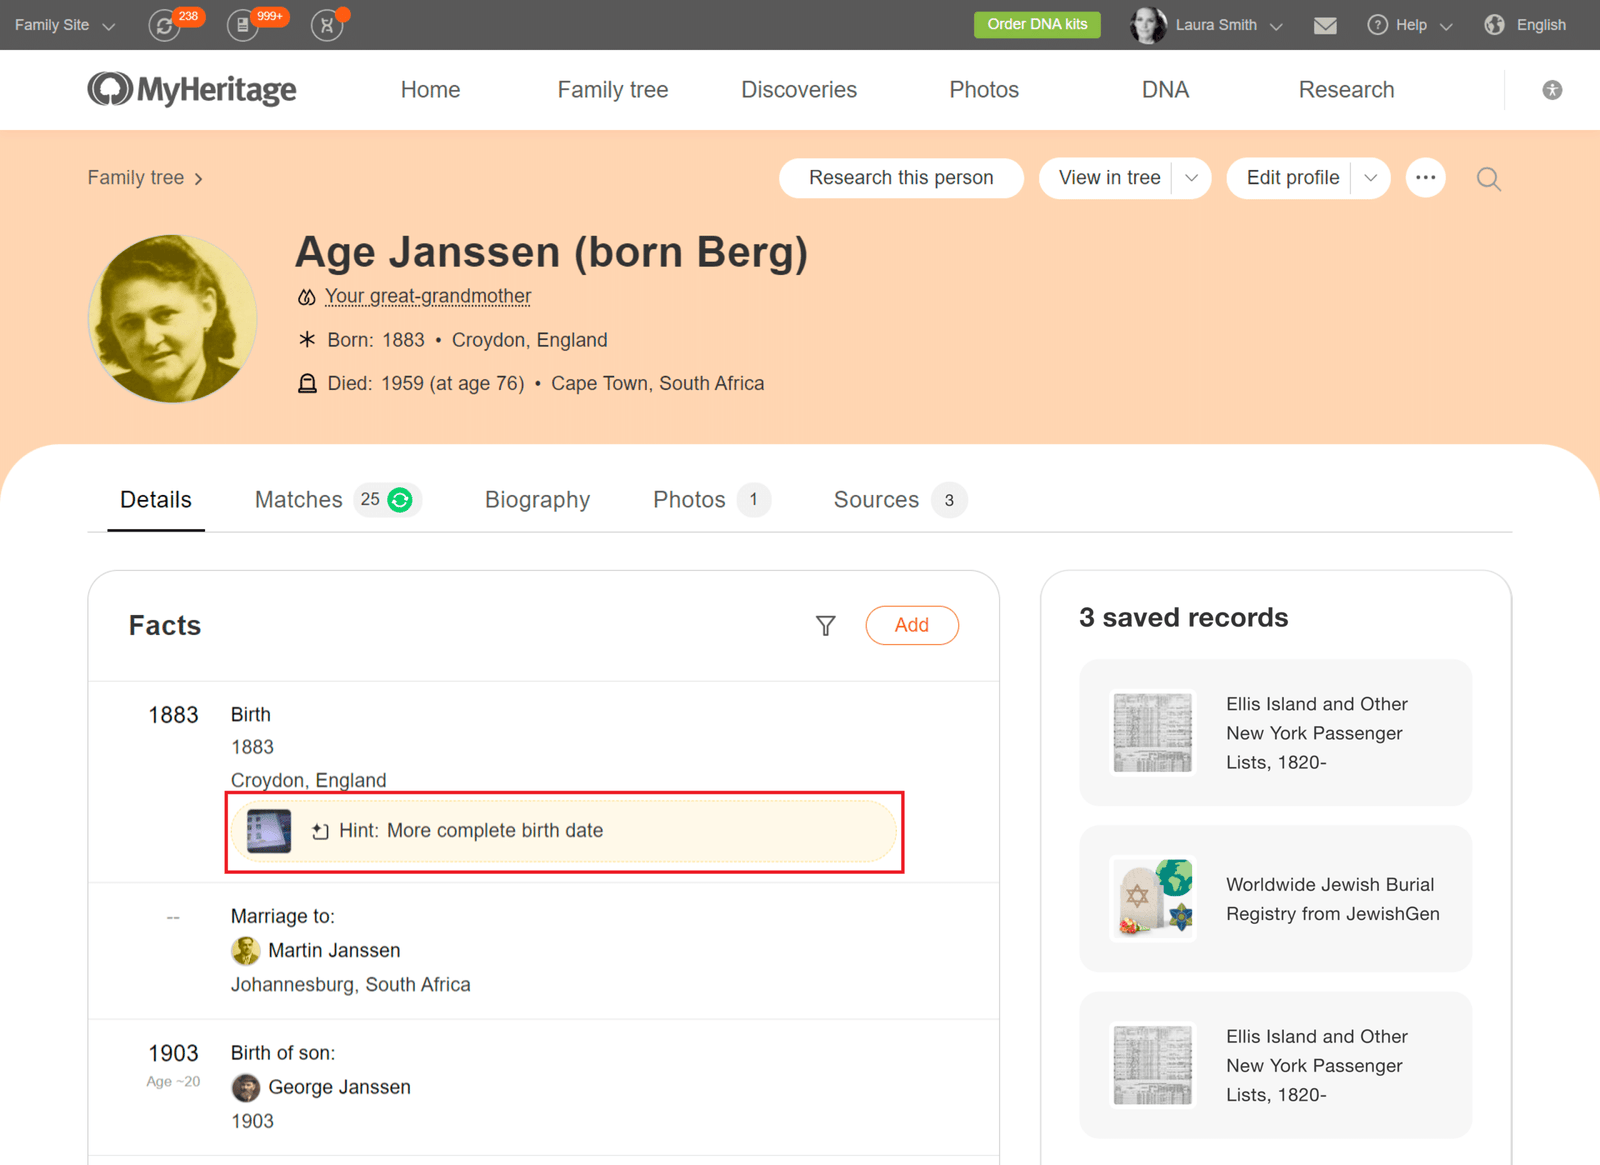Expand the Edit profile dropdown arrow
The height and width of the screenshot is (1165, 1600).
point(1370,178)
